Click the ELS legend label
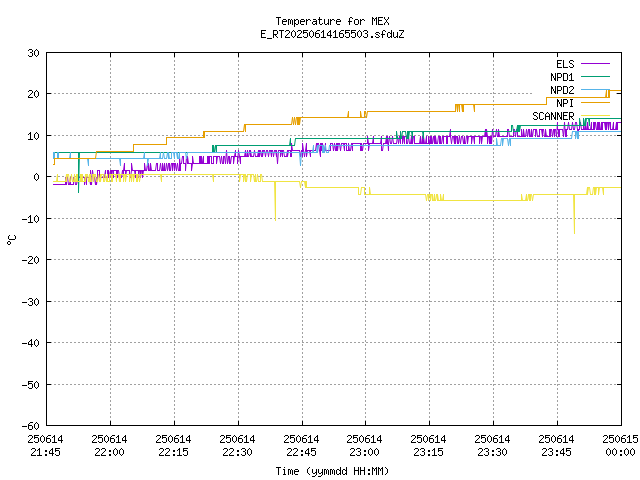 [x=565, y=64]
